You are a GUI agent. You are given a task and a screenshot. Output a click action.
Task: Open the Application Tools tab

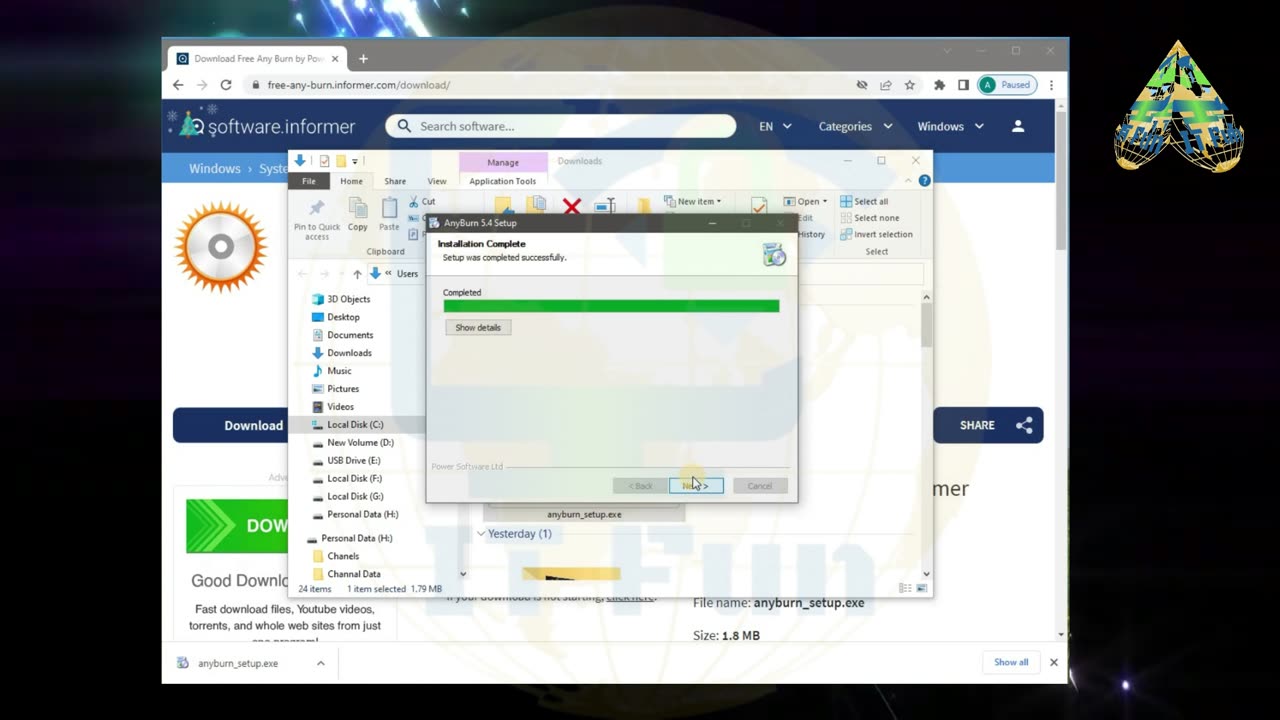click(503, 181)
